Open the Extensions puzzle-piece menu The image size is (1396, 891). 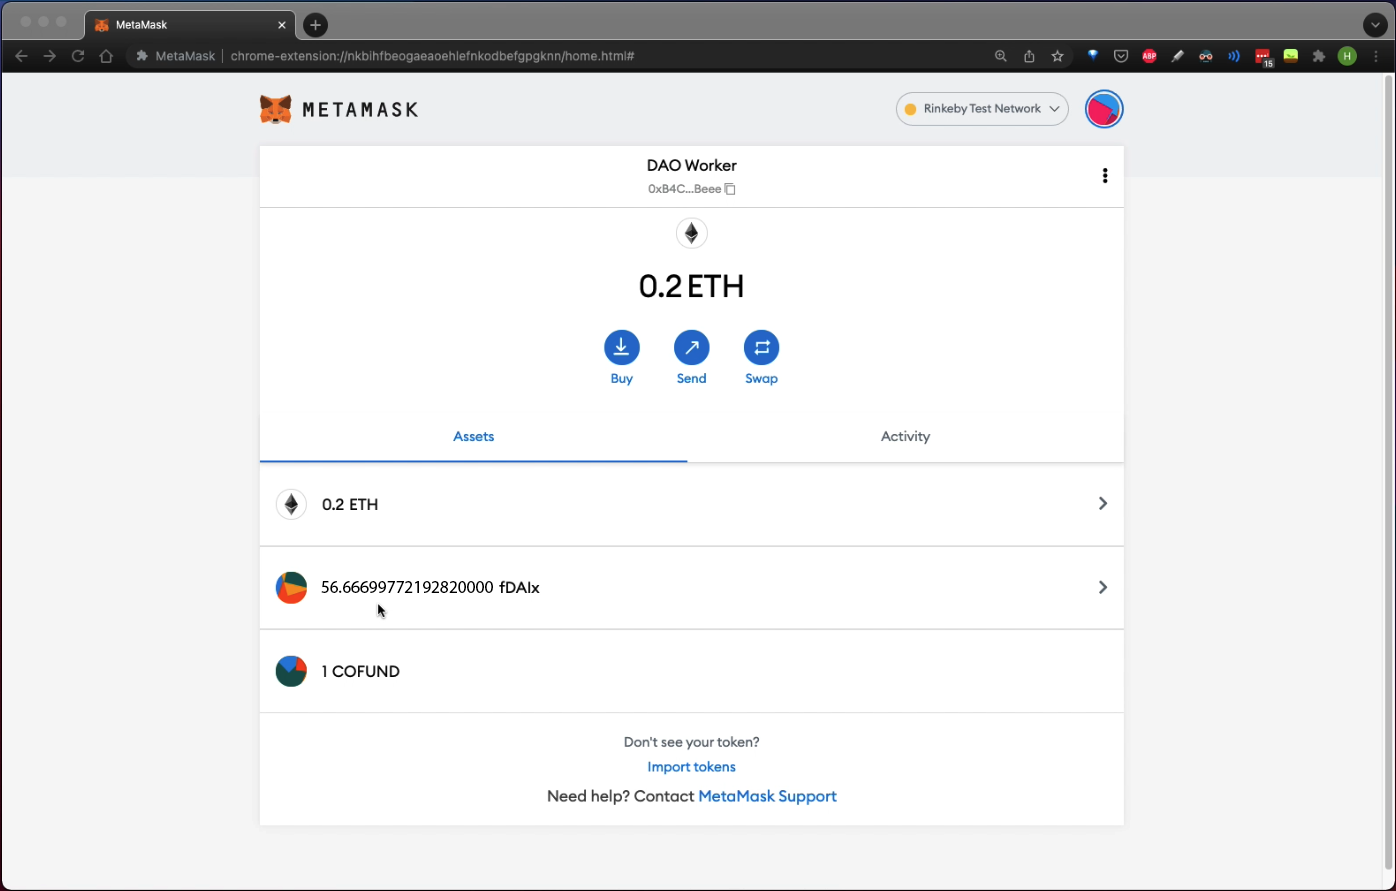[1319, 56]
